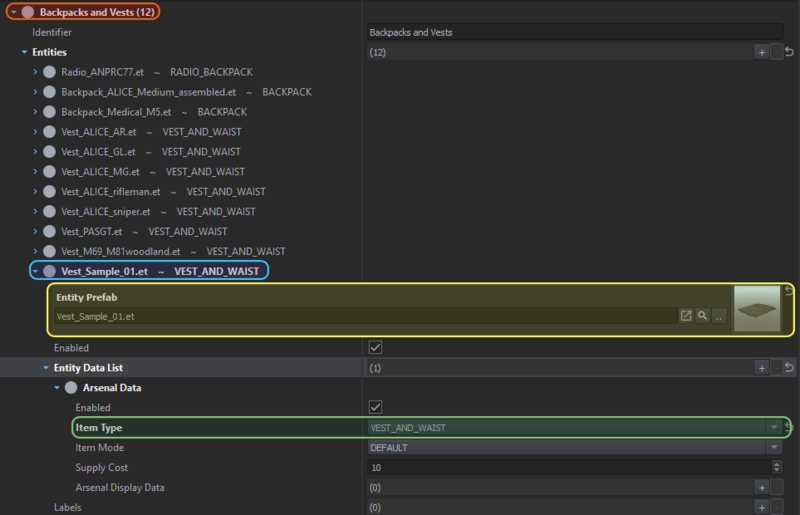Reset the Entities list to default
The width and height of the screenshot is (800, 515).
coord(789,52)
